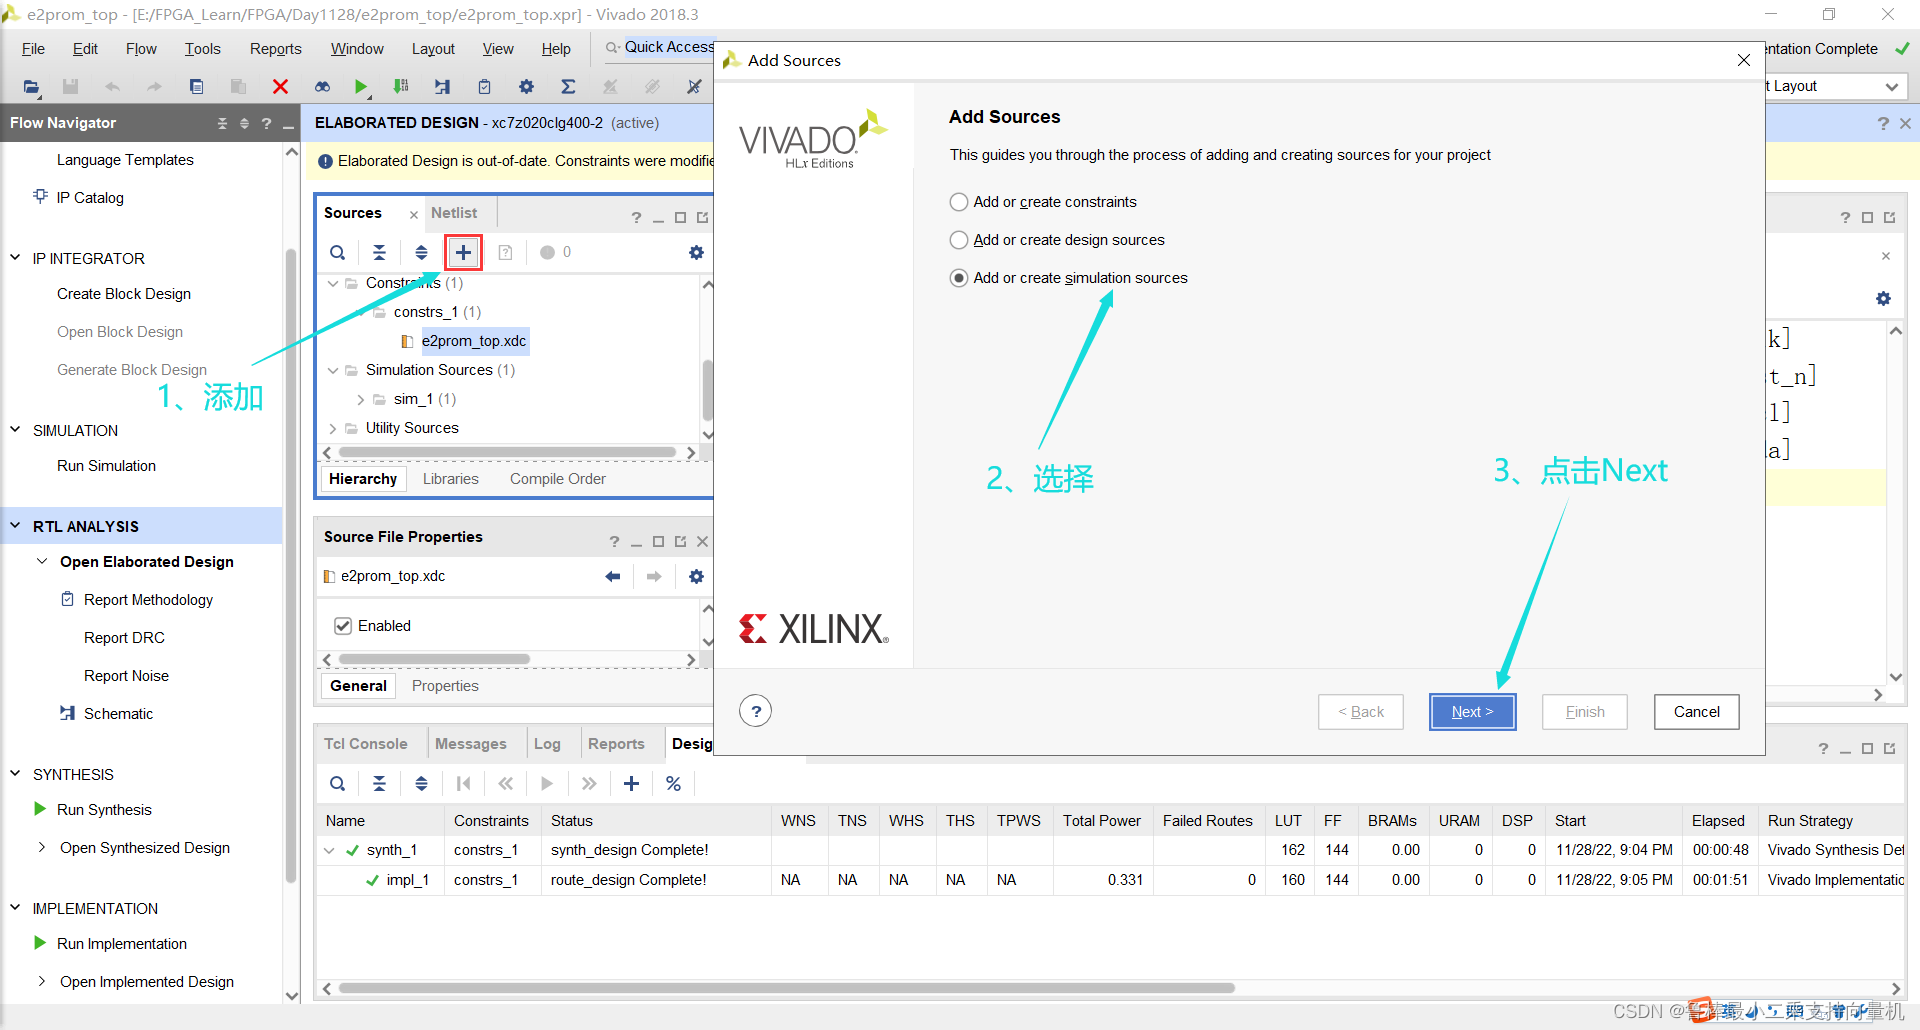
Task: Click the Next button
Action: (1472, 712)
